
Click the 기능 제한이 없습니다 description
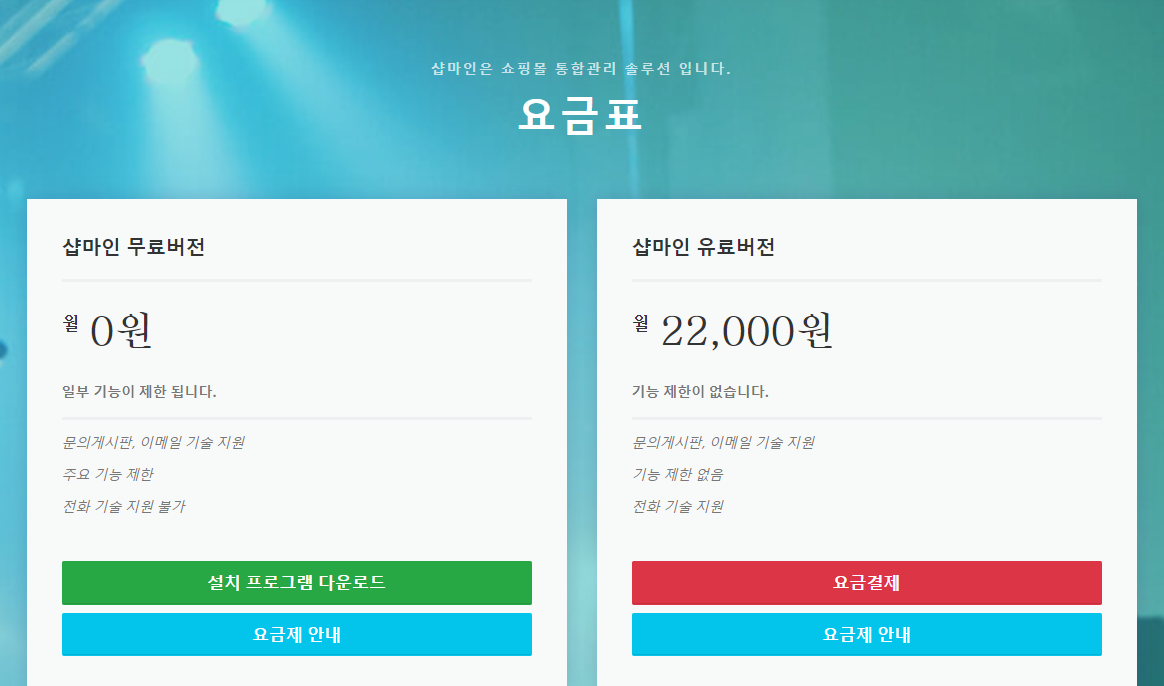point(700,391)
